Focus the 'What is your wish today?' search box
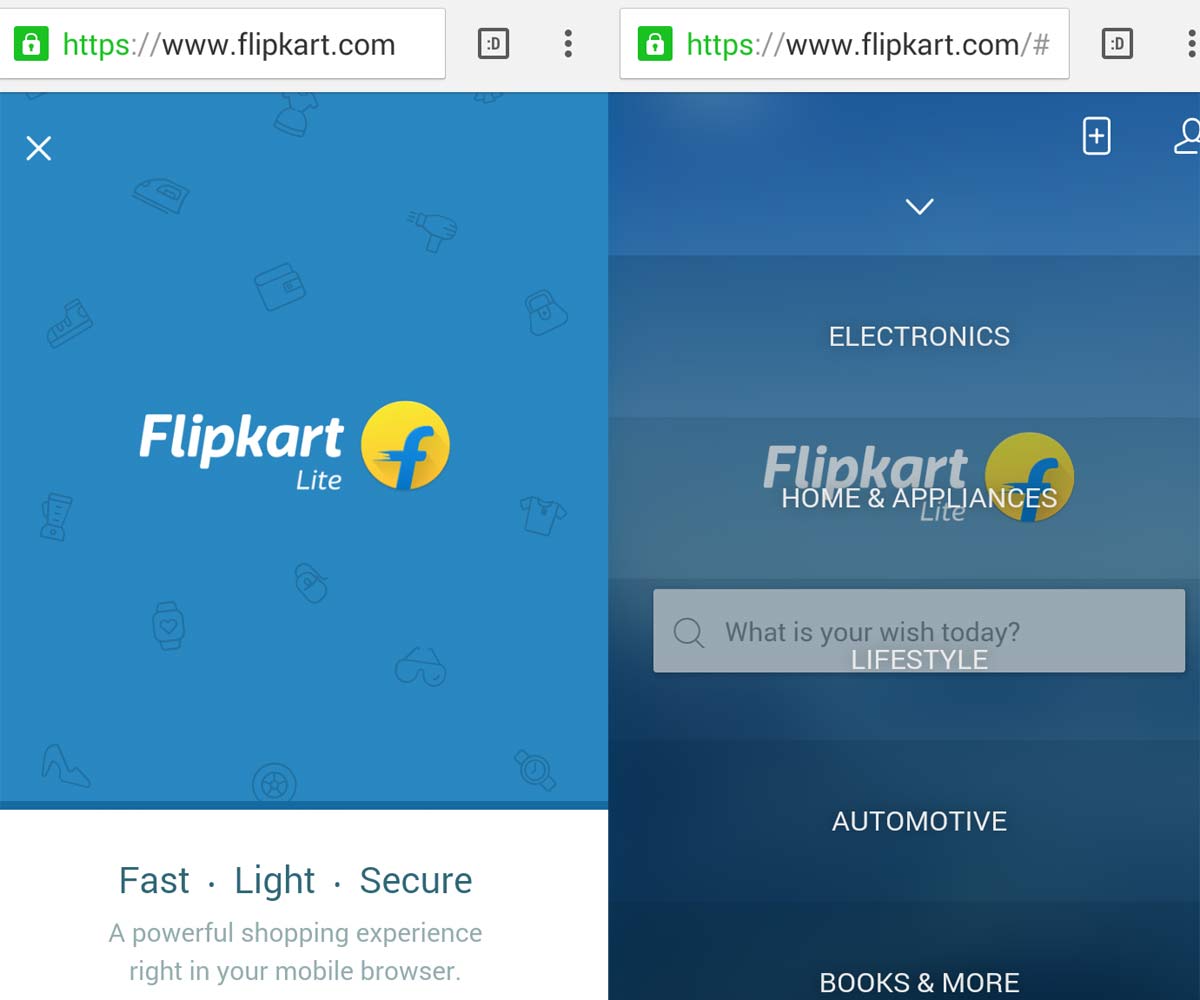This screenshot has width=1200, height=1000. [919, 631]
